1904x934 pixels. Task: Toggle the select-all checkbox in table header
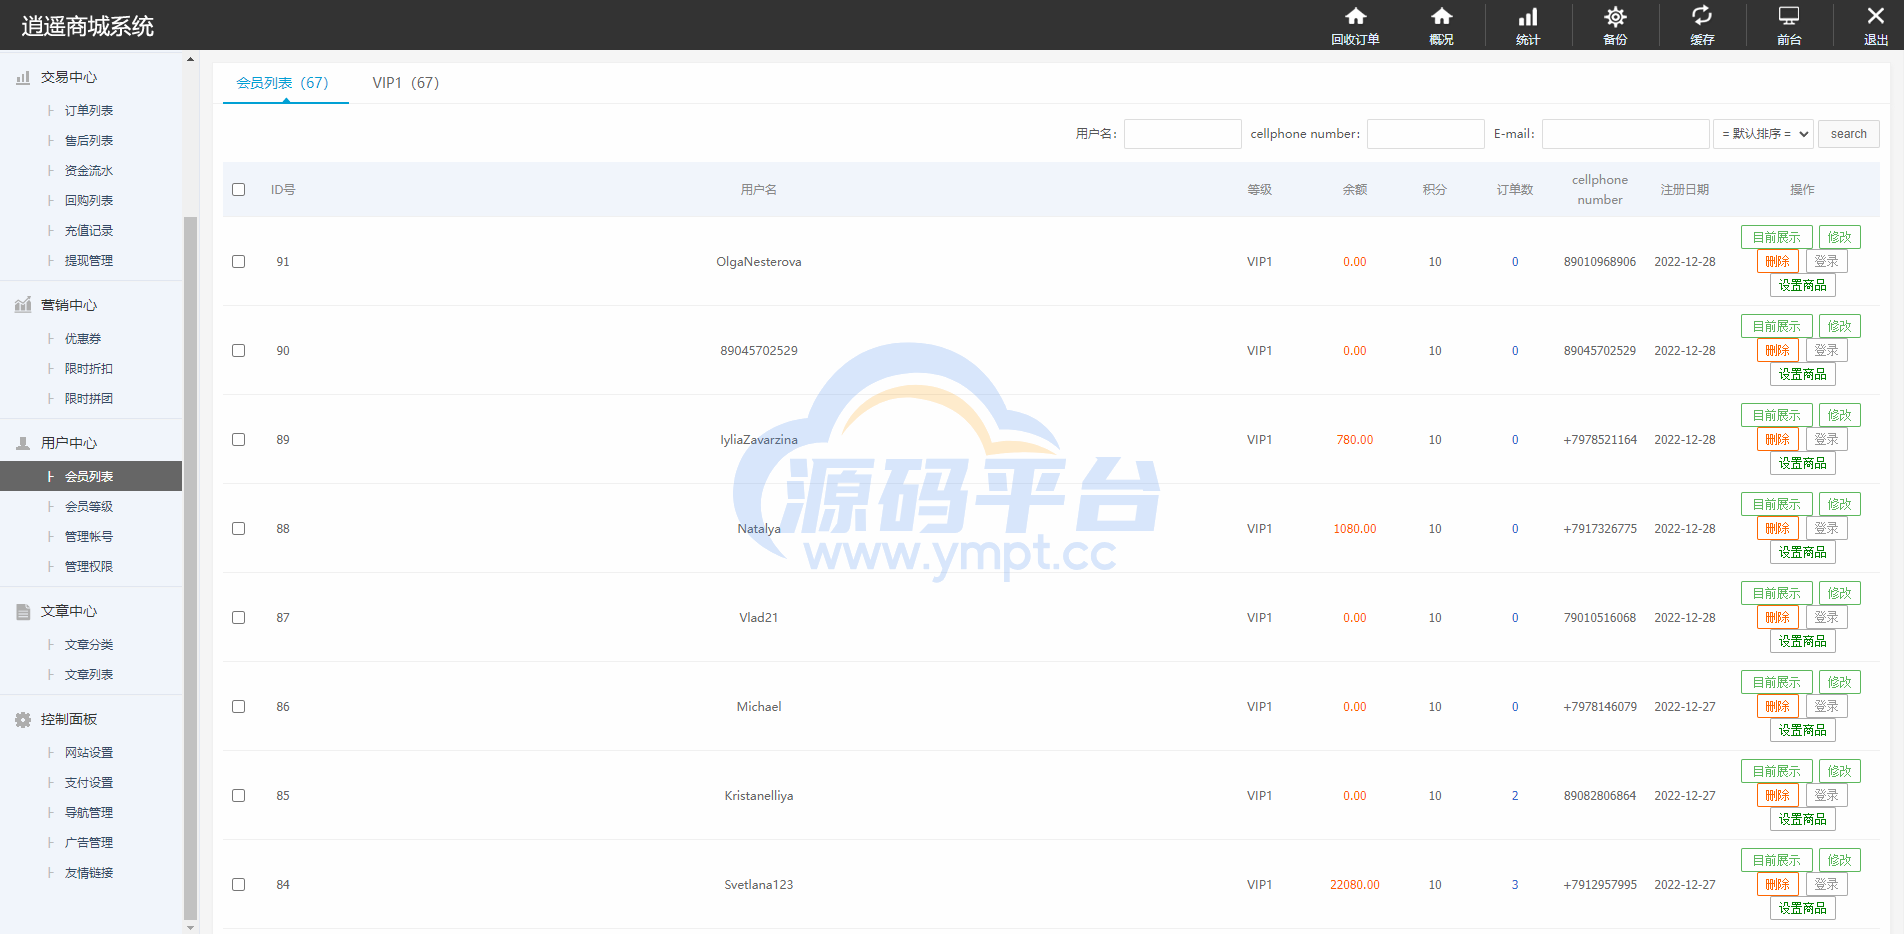tap(238, 189)
